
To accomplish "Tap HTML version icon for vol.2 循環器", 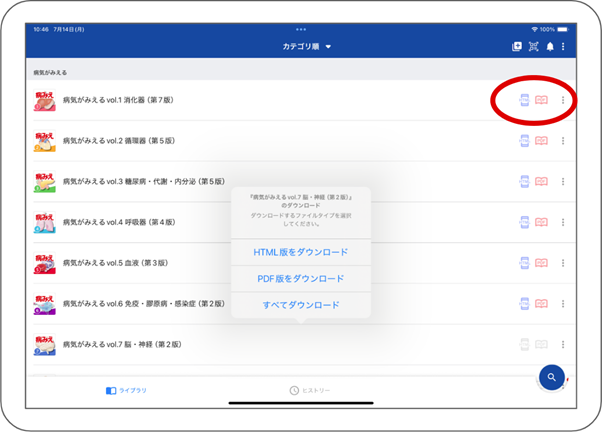I will click(x=524, y=141).
